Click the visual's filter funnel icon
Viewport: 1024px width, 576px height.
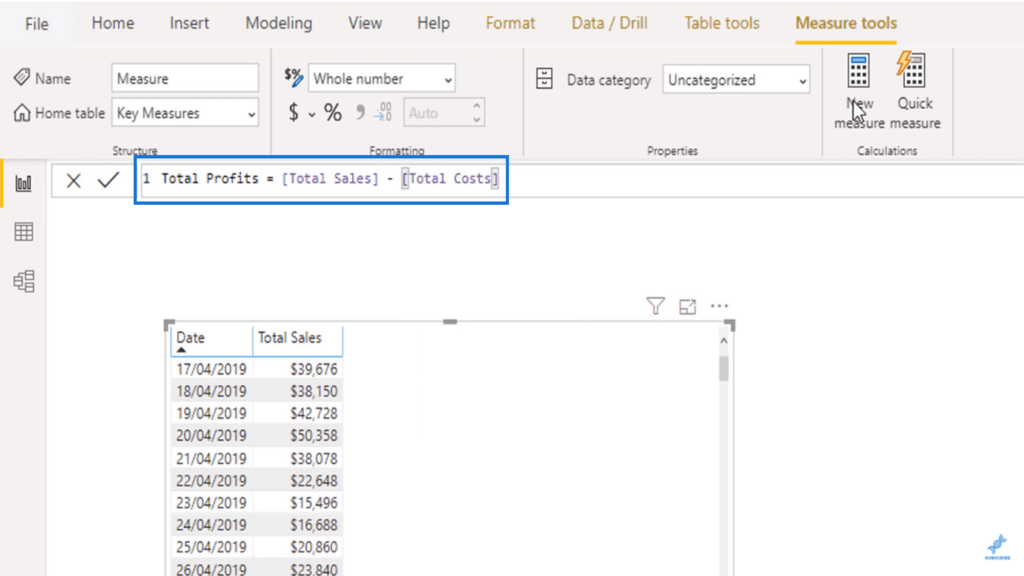656,306
